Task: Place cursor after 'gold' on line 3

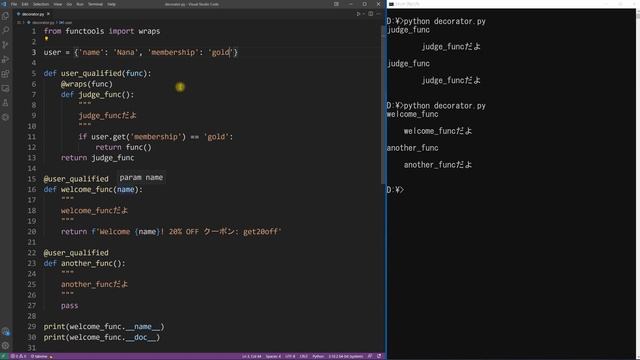Action: point(229,52)
